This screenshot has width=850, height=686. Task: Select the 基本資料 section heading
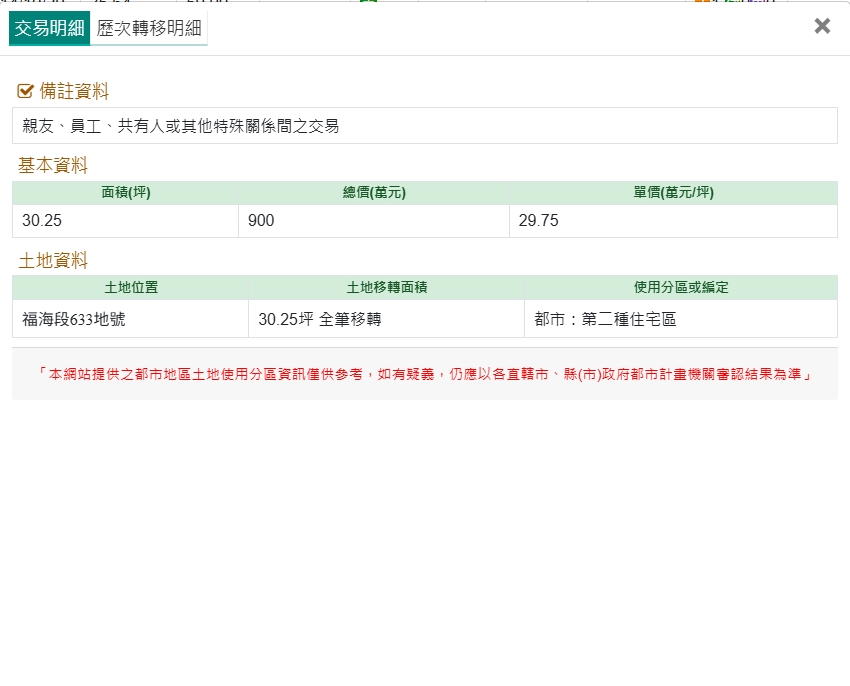(x=53, y=166)
